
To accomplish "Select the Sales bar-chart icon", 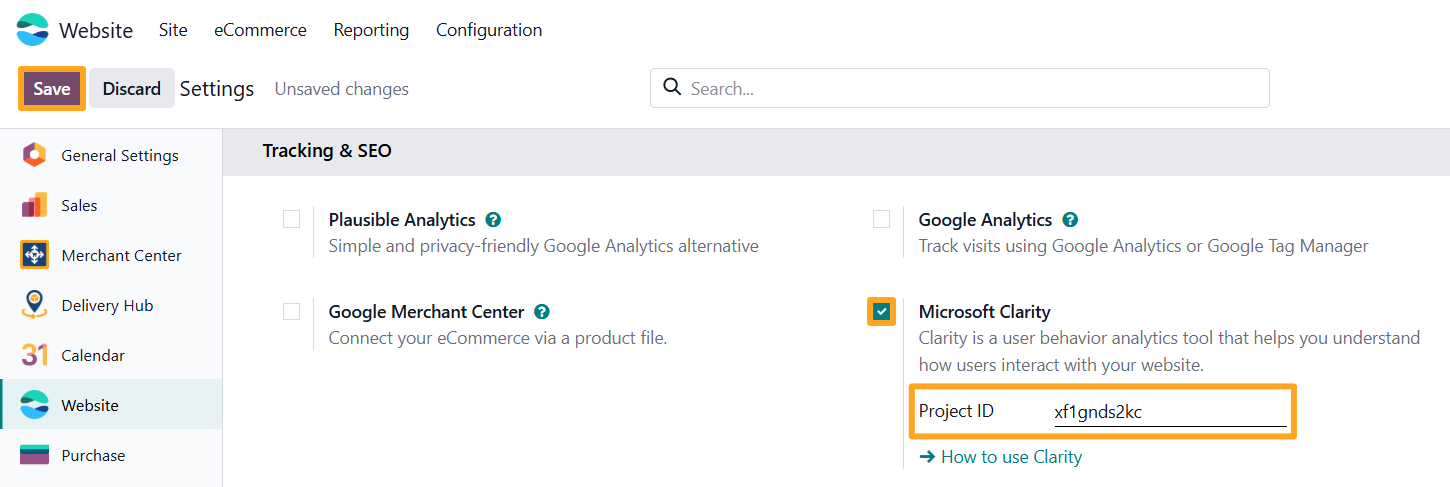I will [x=34, y=205].
